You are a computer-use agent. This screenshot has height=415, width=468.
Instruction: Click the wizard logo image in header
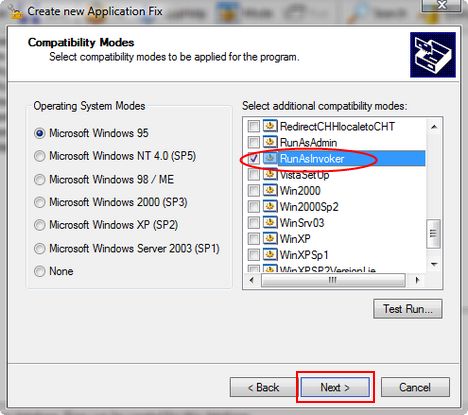[x=433, y=55]
